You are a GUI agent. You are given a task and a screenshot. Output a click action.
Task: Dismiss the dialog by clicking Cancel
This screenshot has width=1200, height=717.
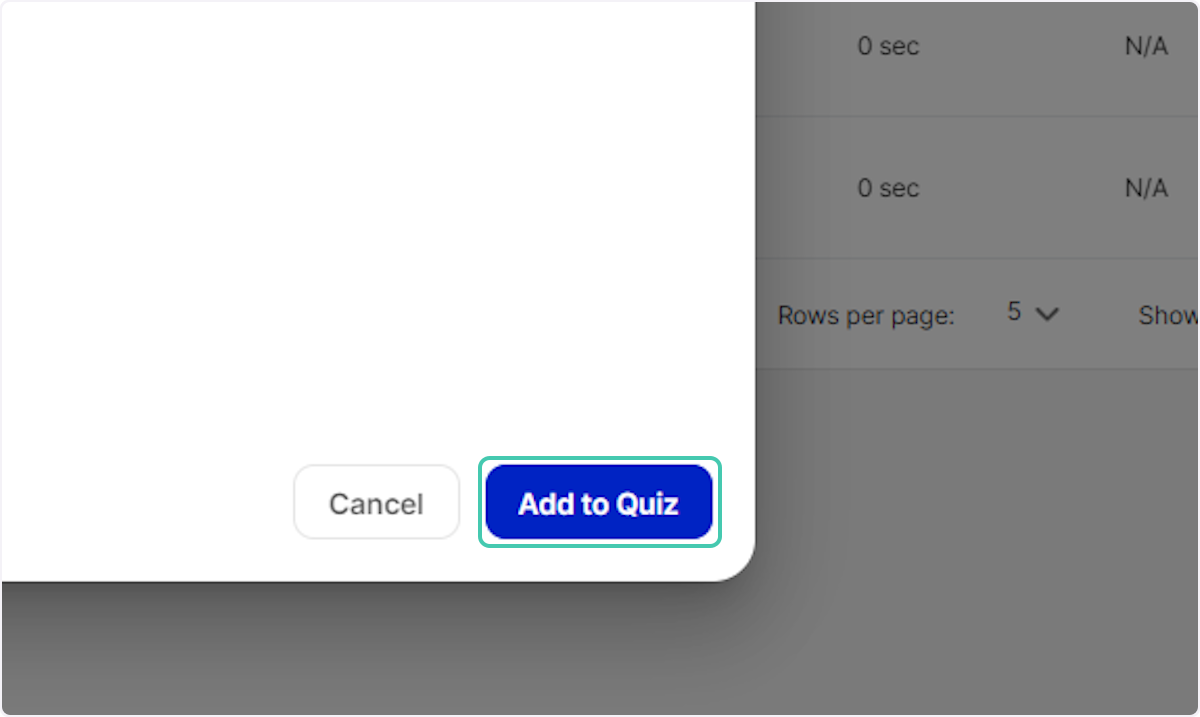(x=376, y=502)
